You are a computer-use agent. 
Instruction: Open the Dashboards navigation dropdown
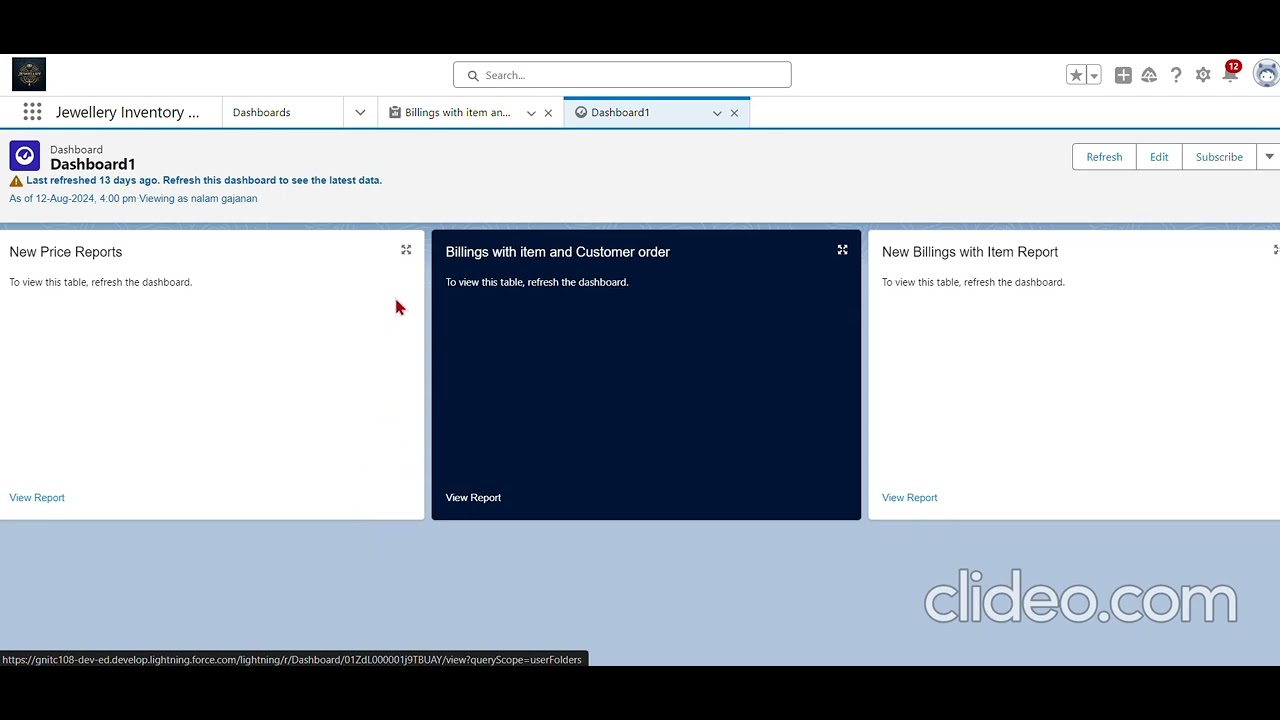(x=360, y=113)
